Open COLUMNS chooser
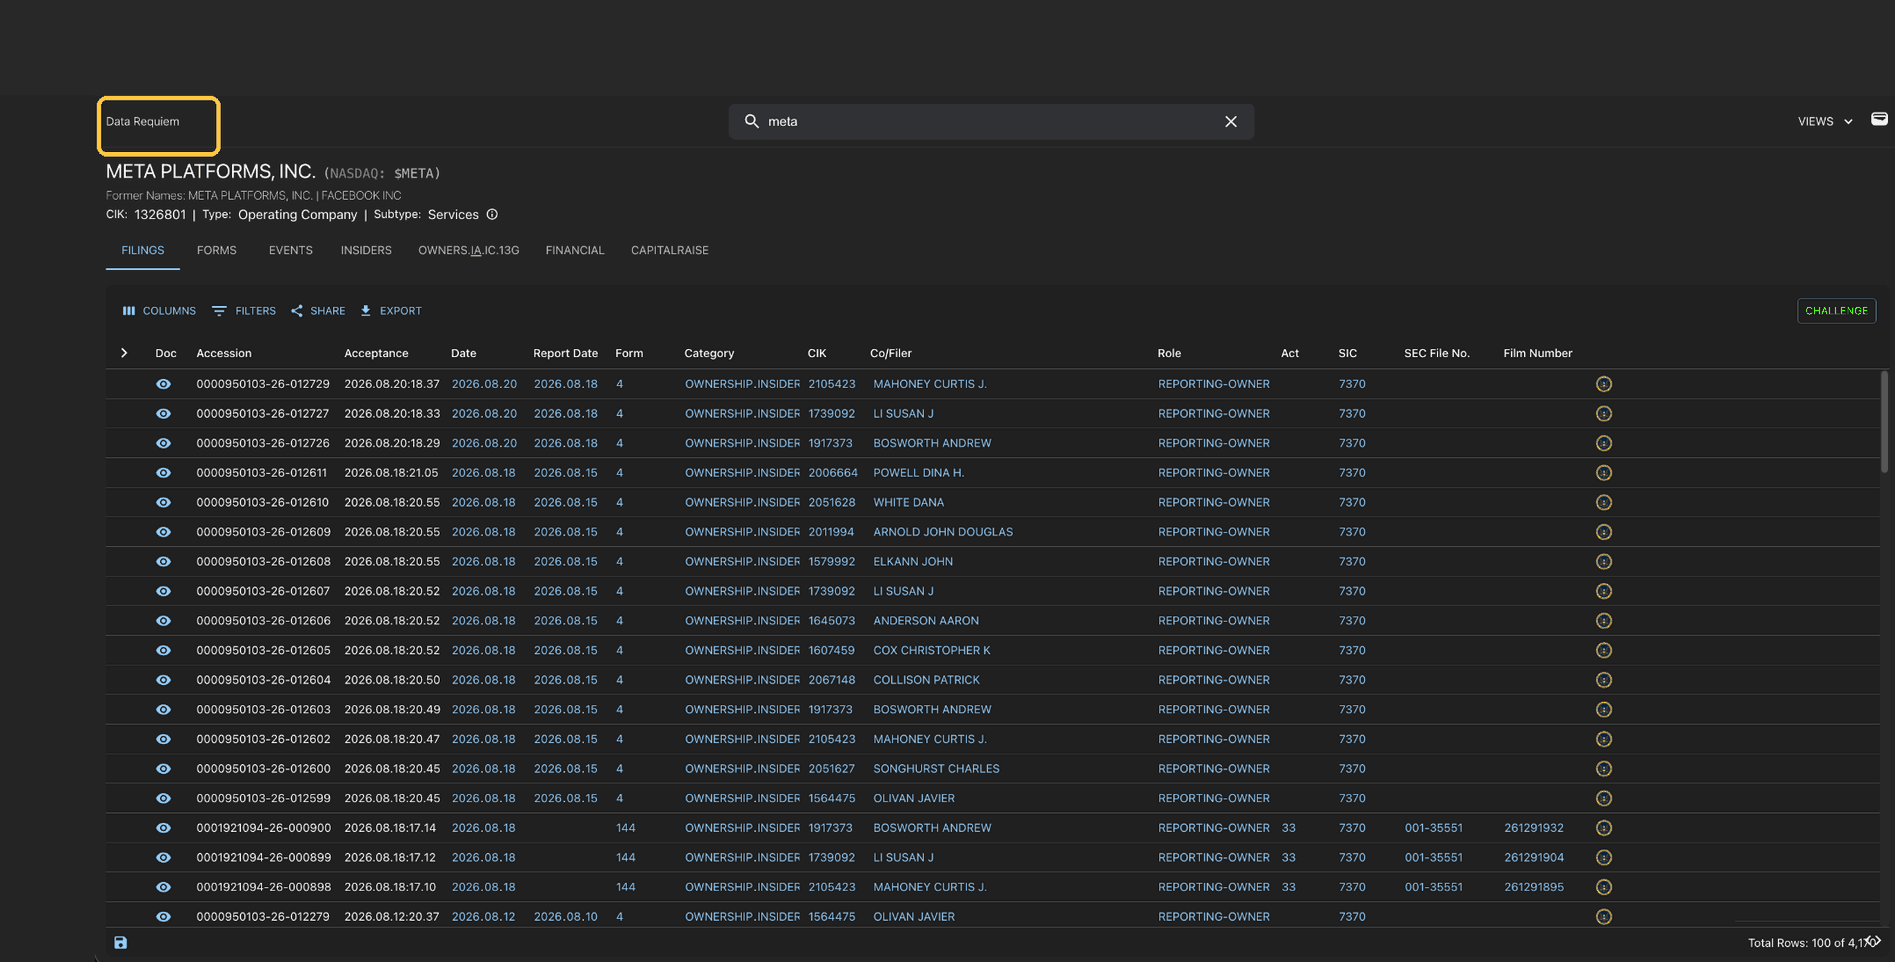Viewport: 1895px width, 962px height. (x=159, y=311)
